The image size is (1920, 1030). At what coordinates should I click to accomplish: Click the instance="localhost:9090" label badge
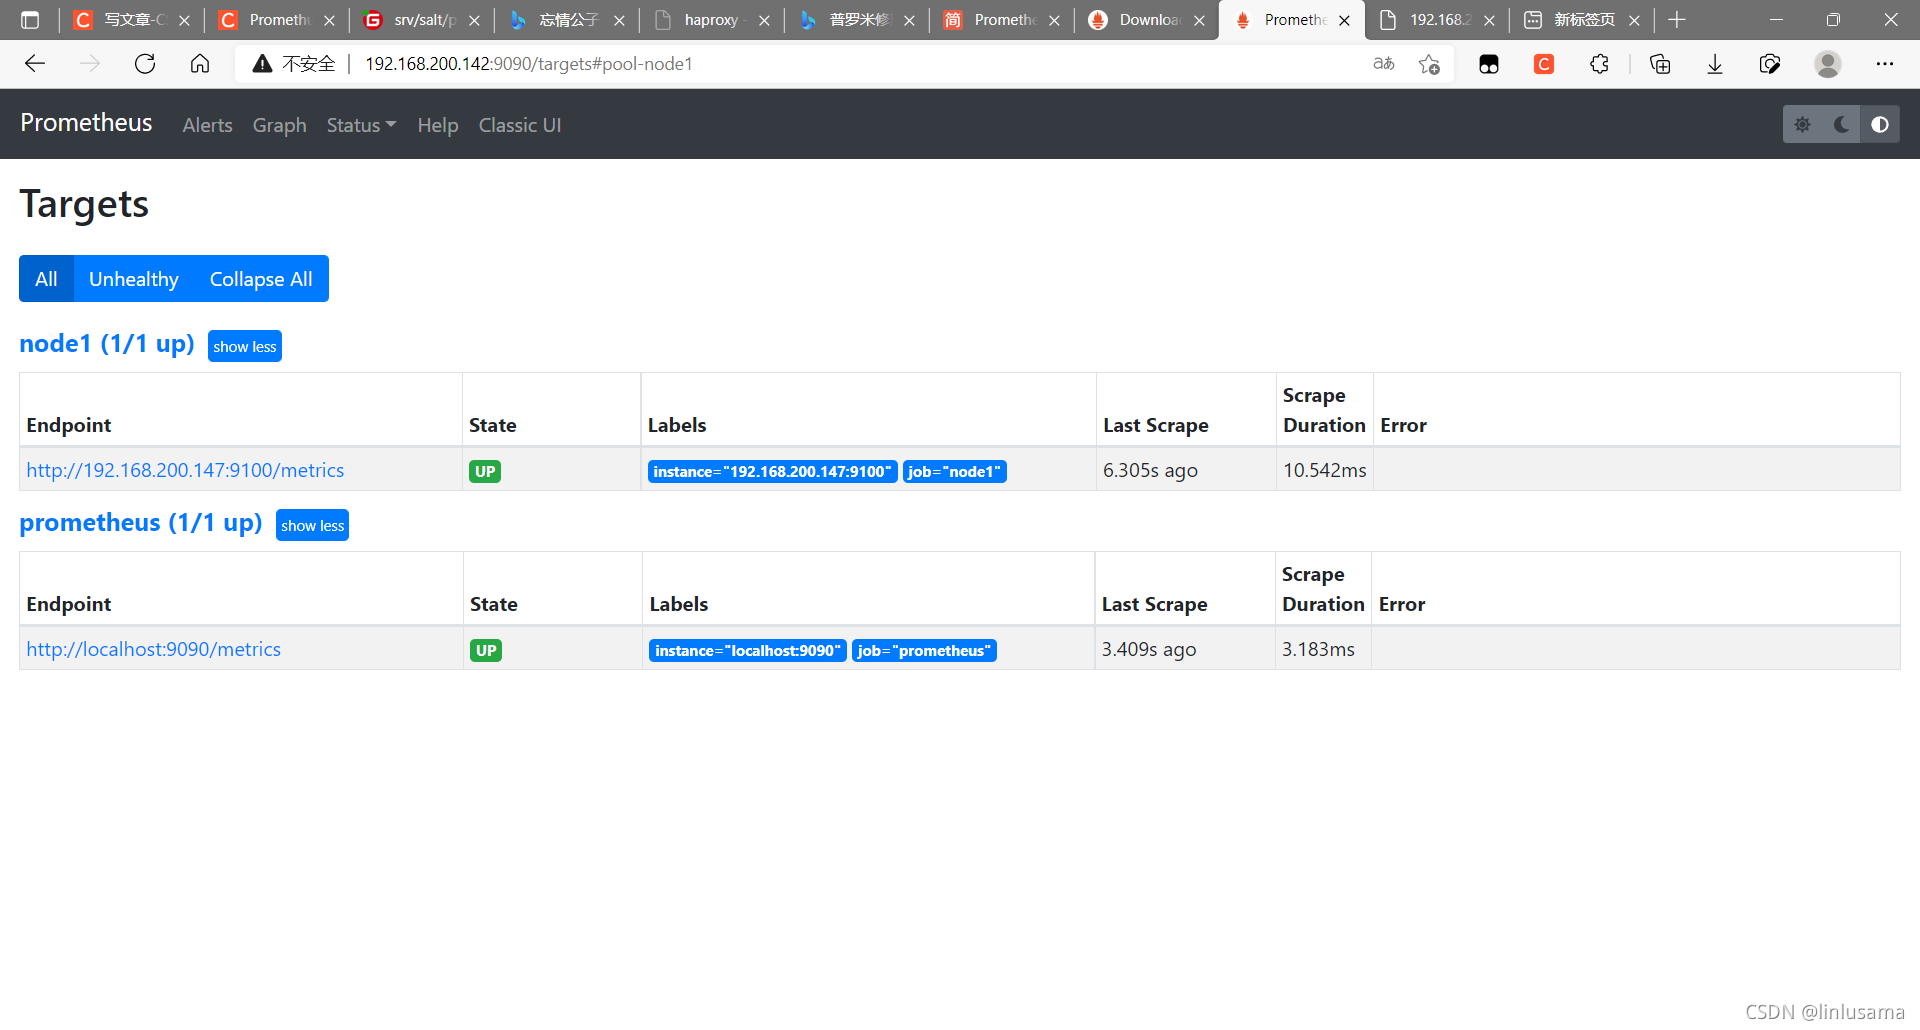(747, 650)
